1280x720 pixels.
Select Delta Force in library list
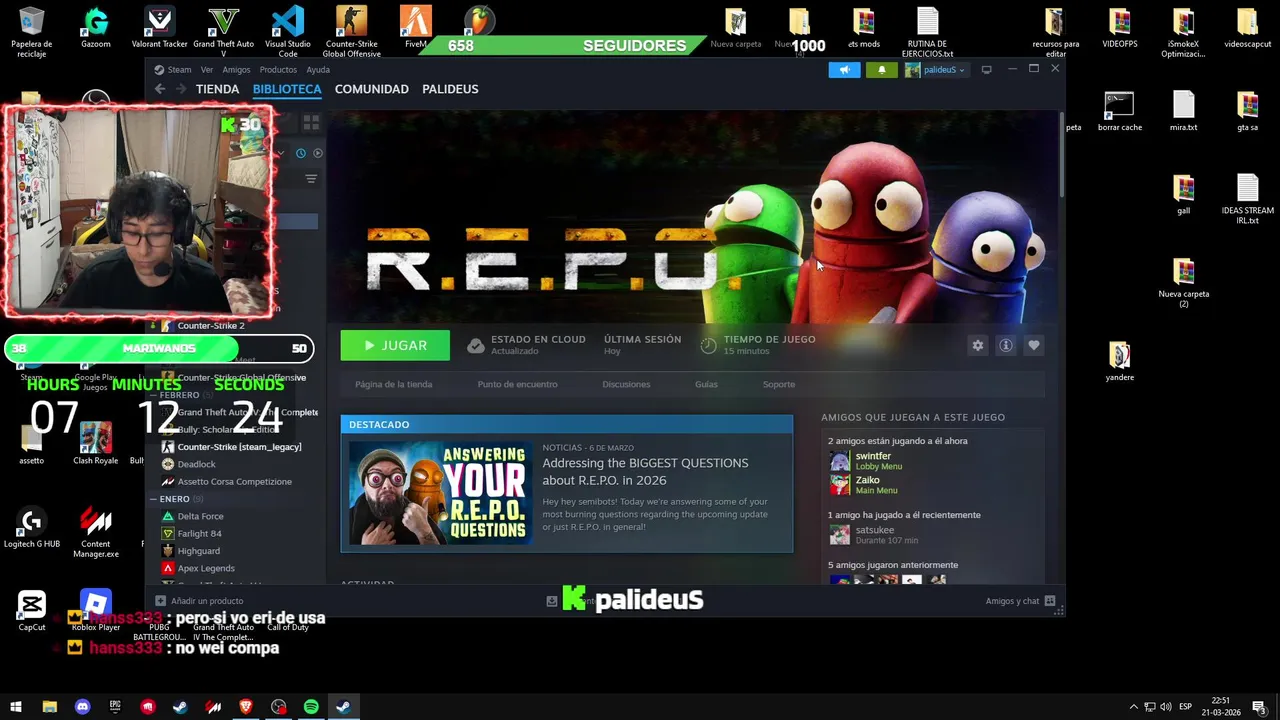tap(200, 516)
